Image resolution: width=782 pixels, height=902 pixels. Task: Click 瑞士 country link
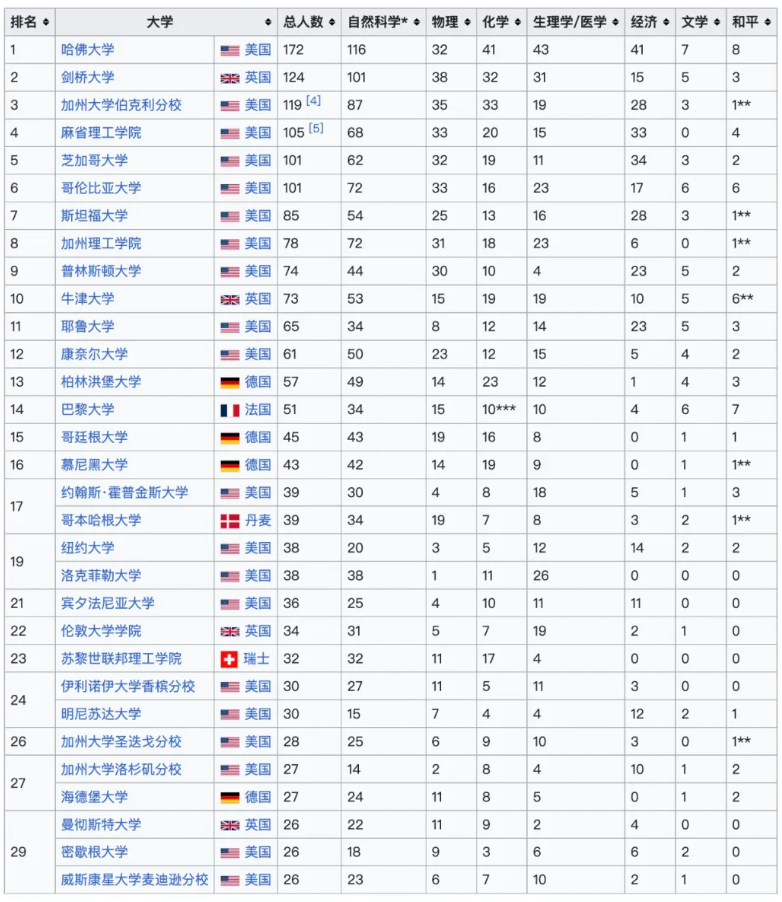coord(257,659)
